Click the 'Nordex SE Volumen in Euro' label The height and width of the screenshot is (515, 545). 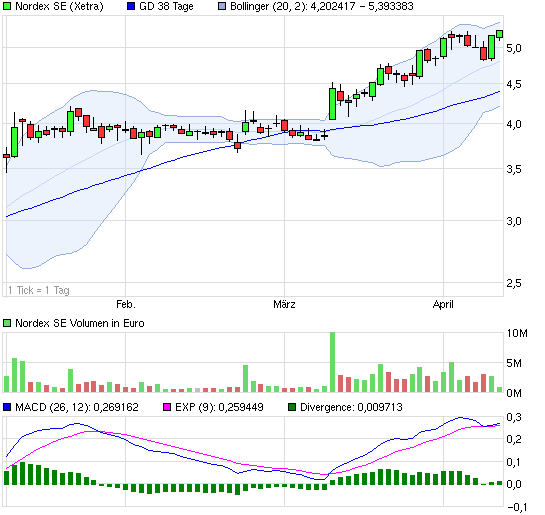pyautogui.click(x=80, y=323)
